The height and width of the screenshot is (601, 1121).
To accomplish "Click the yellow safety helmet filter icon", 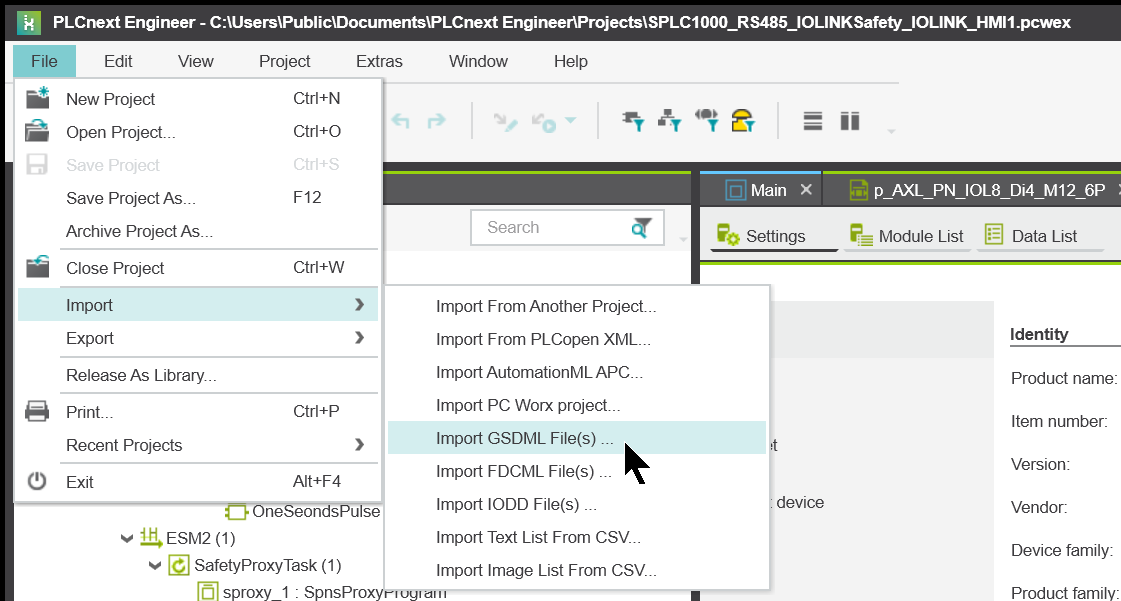I will 743,121.
